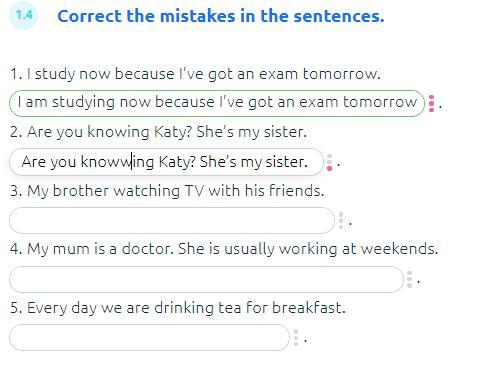Screen dimensions: 494x383
Task: Click the three-dot icon beside answer two
Action: [329, 162]
